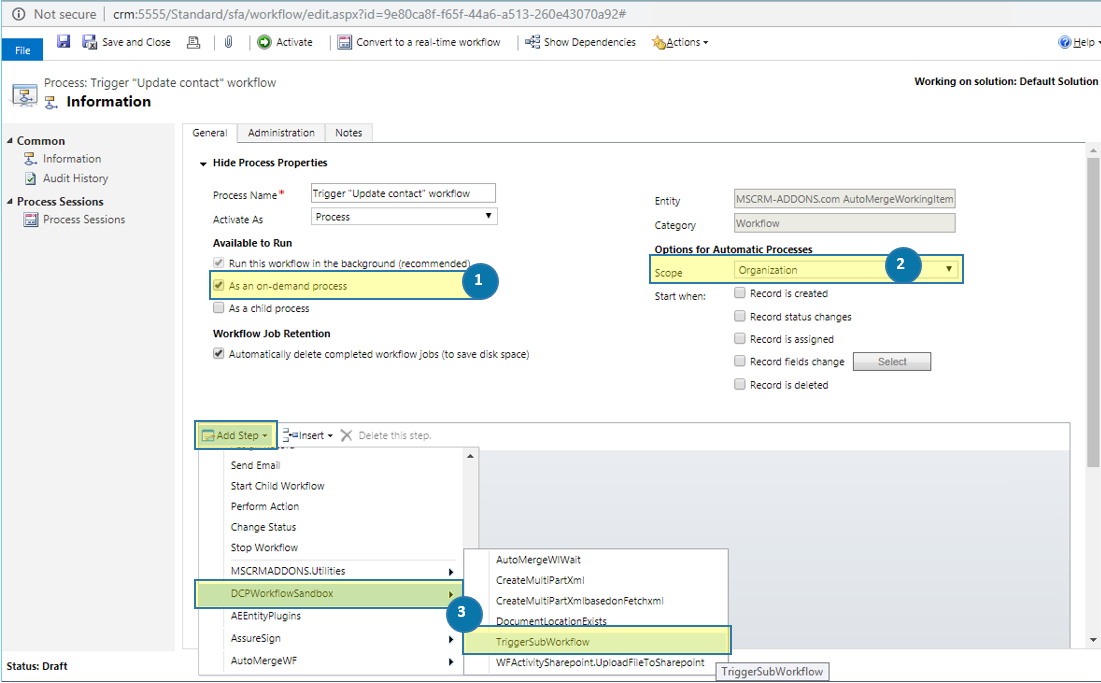Open the Add Step dropdown
The height and width of the screenshot is (683, 1101).
236,435
